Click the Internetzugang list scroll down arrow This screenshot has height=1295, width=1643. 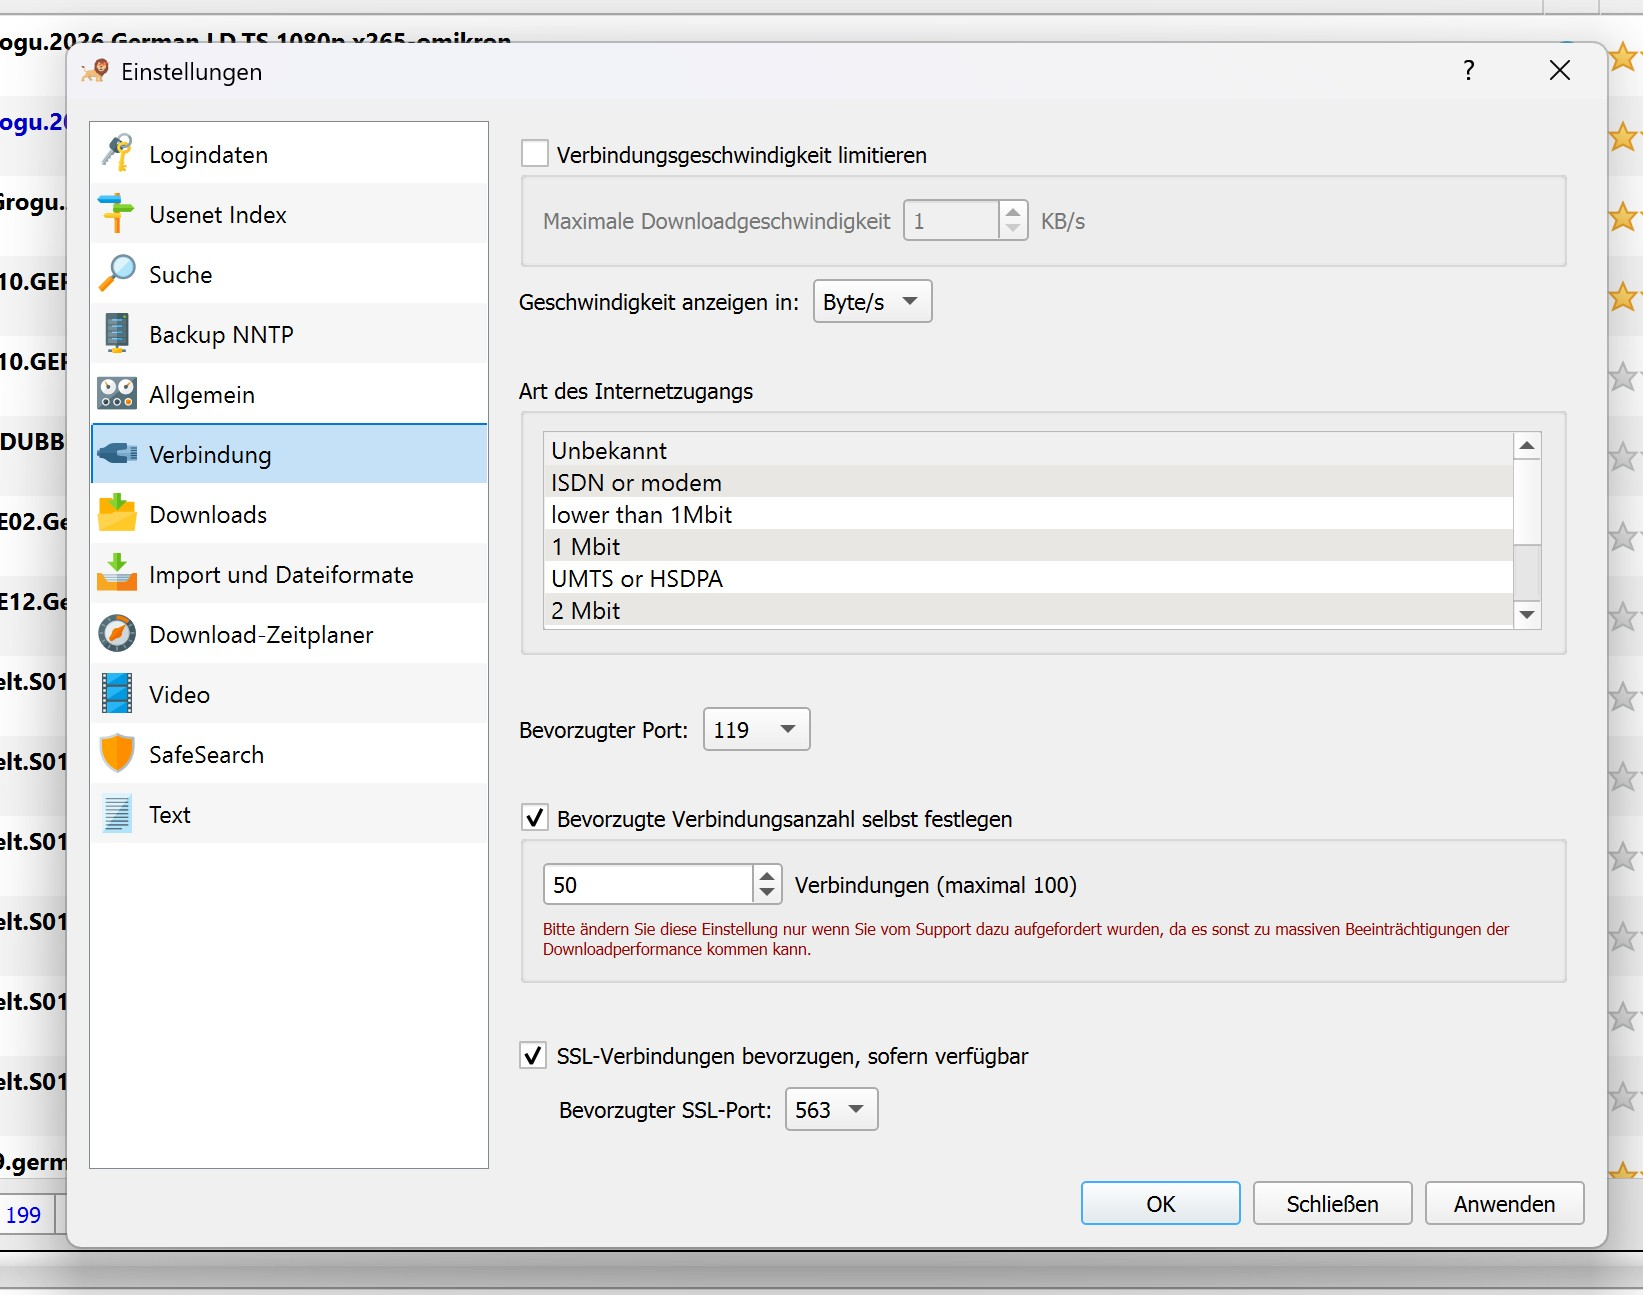tap(1527, 614)
